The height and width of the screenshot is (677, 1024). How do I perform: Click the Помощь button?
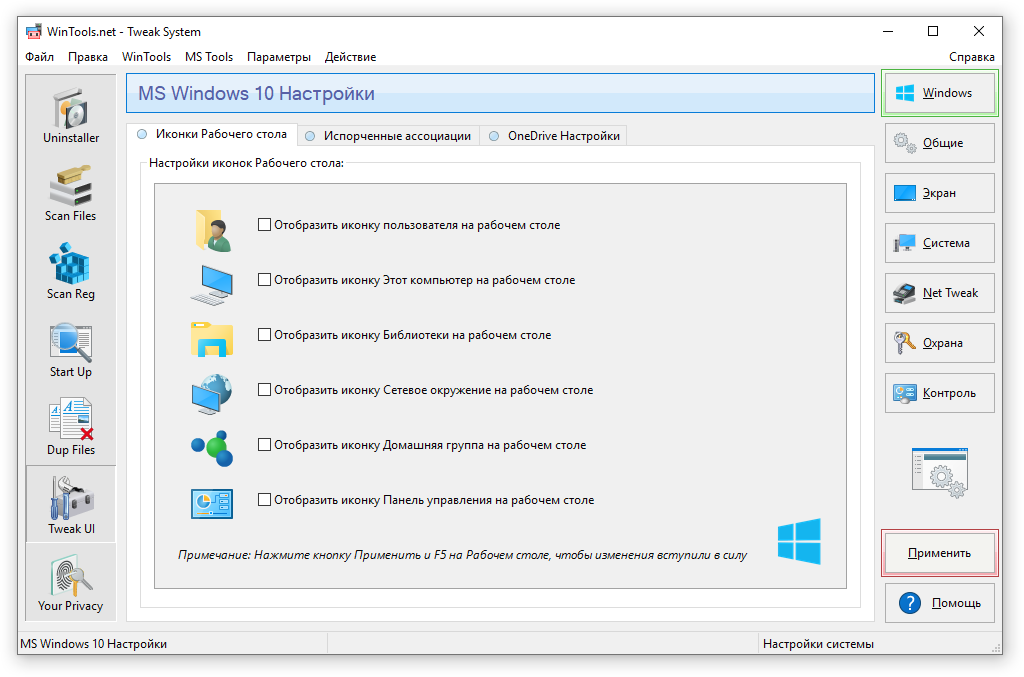click(x=940, y=603)
